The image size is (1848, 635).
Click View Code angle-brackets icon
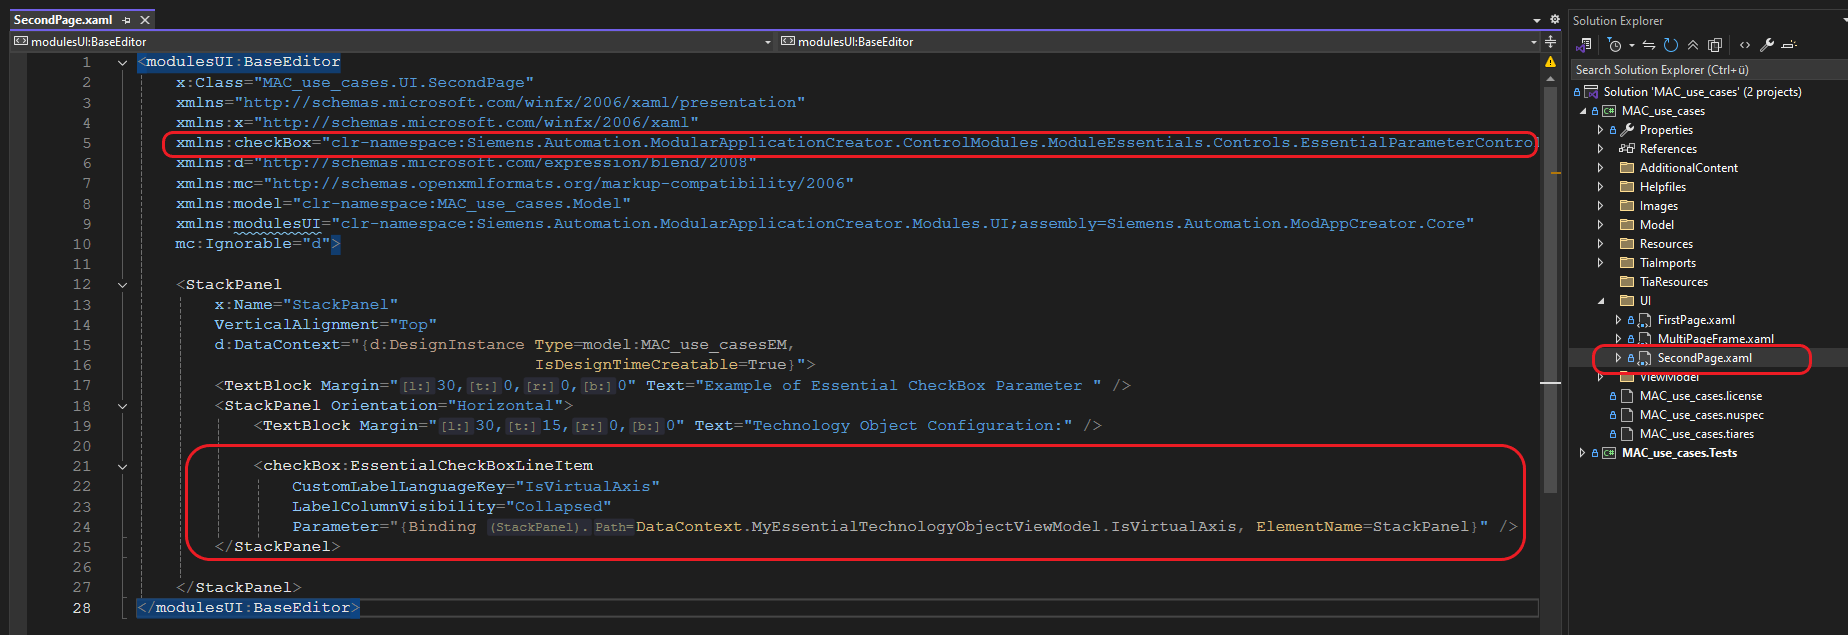(x=1744, y=45)
